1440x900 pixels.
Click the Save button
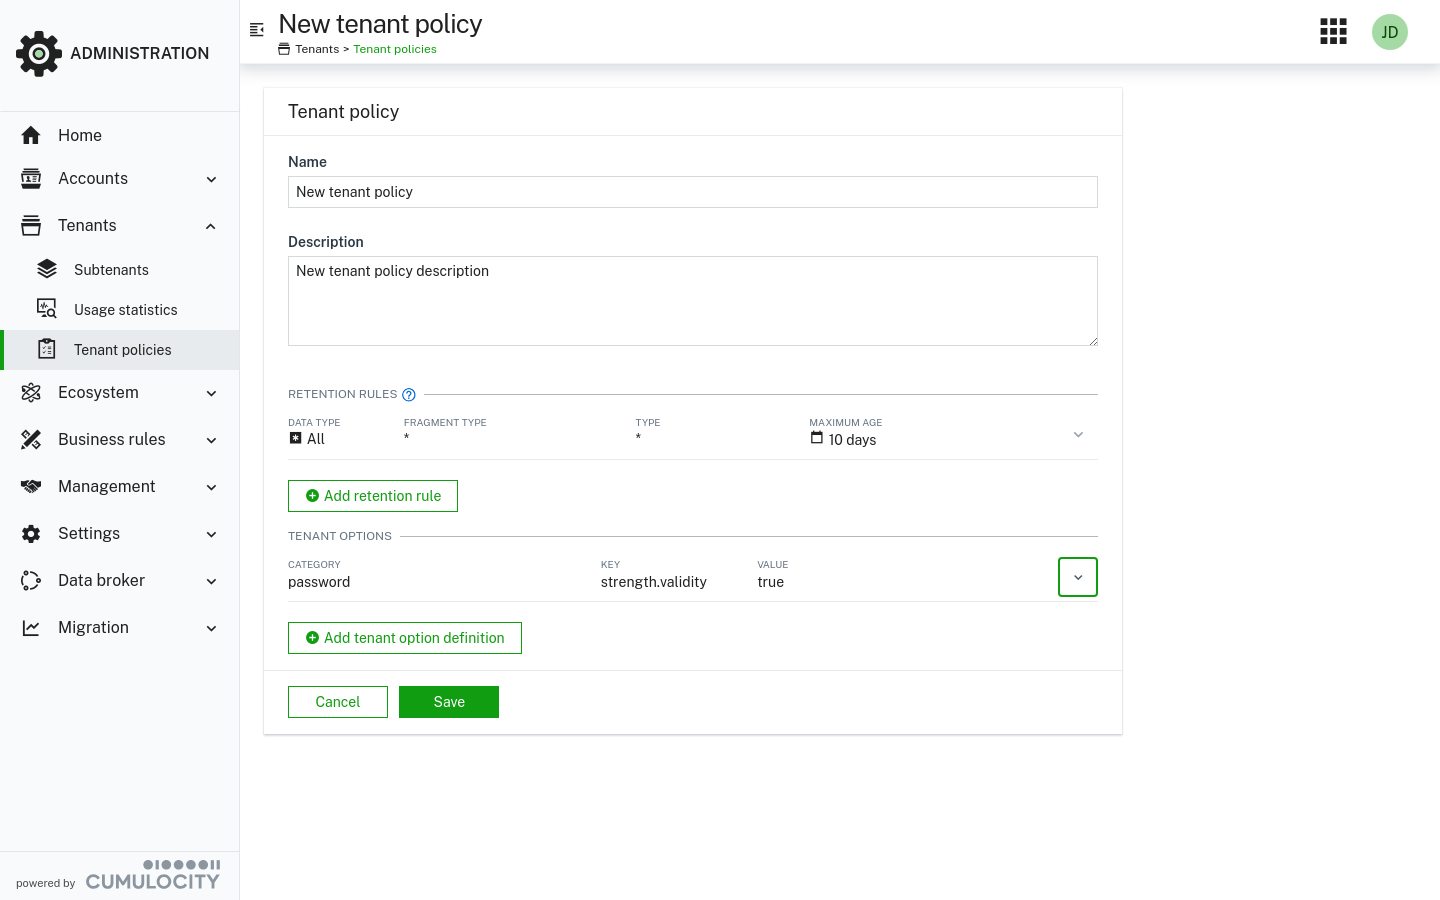(448, 702)
